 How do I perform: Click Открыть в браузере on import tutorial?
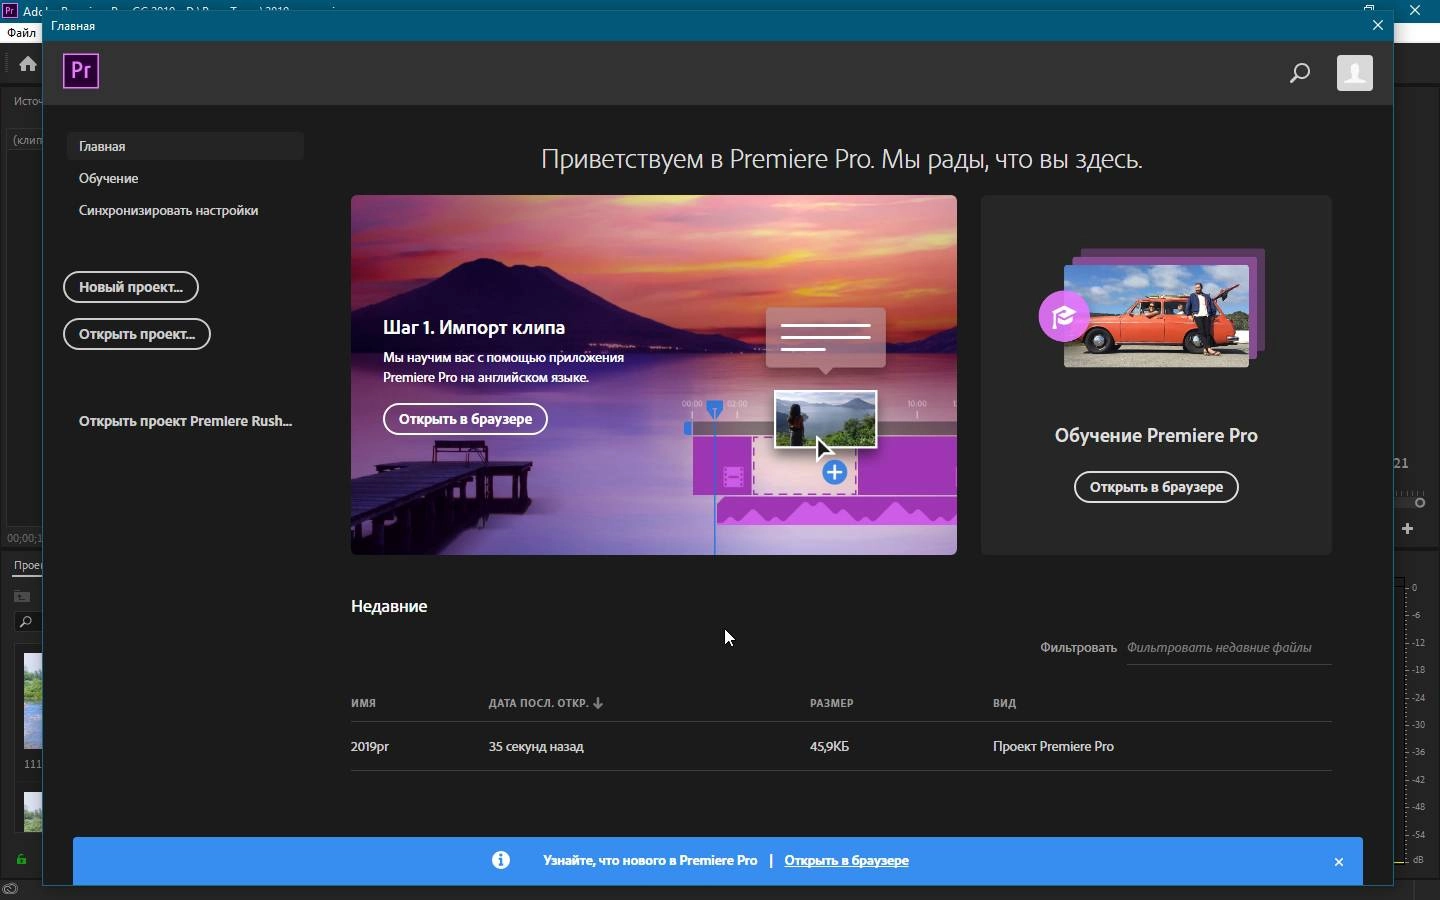(466, 419)
